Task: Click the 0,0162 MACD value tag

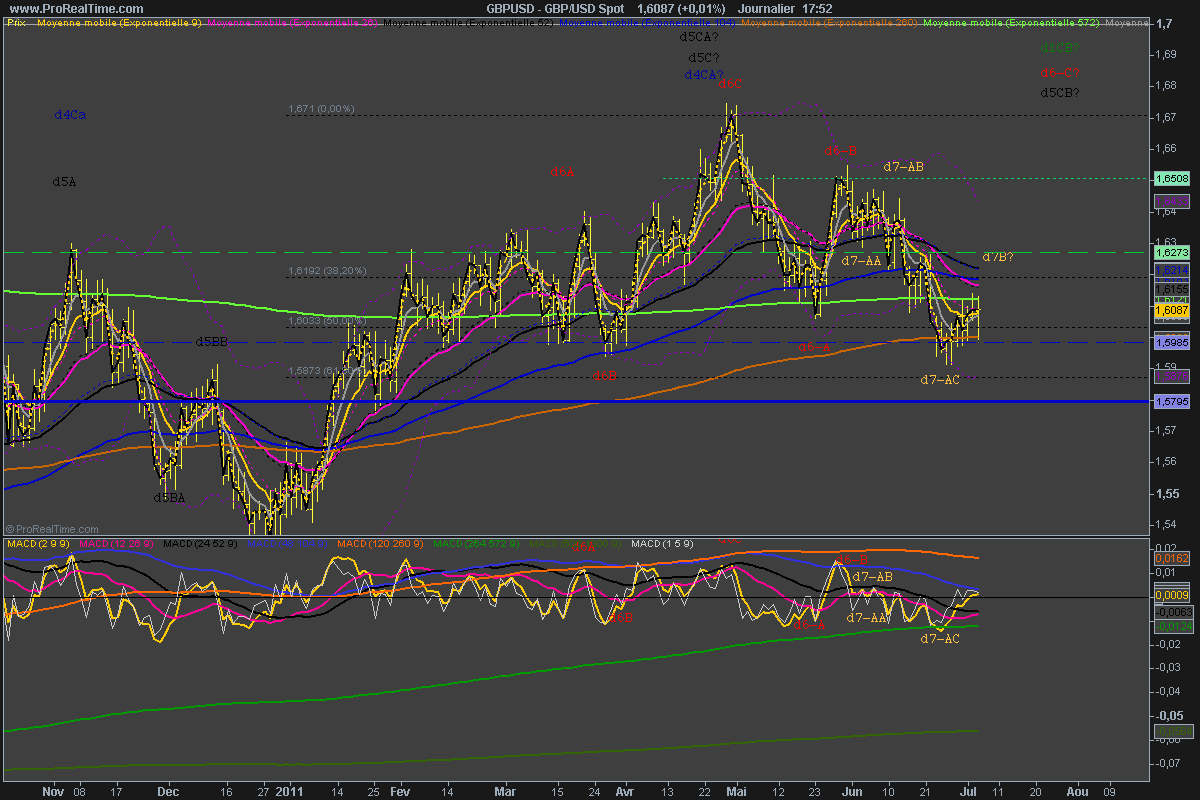Action: 1171,557
